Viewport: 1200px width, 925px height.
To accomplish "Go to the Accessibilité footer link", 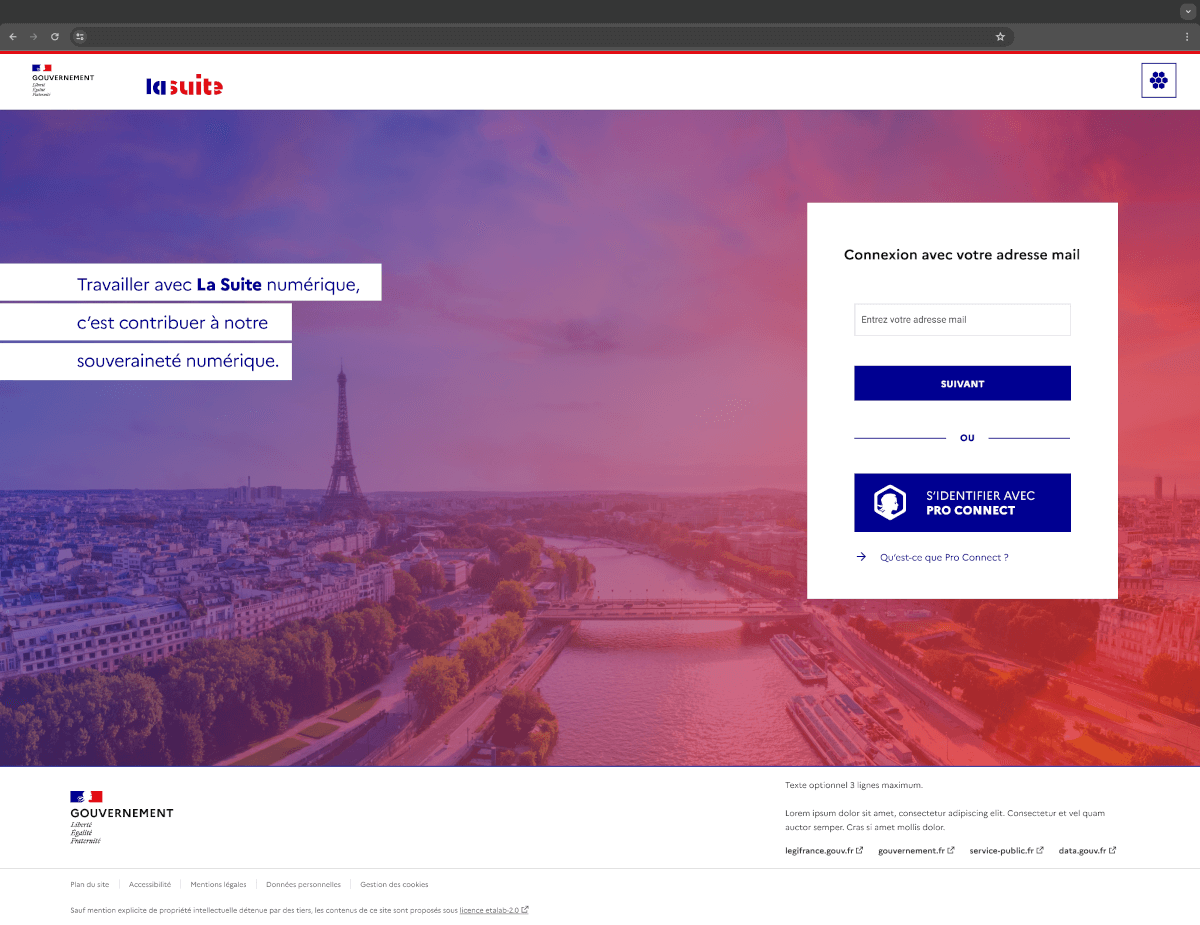I will coord(150,884).
